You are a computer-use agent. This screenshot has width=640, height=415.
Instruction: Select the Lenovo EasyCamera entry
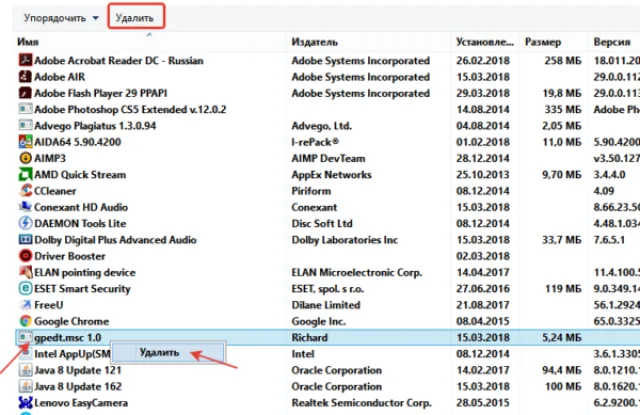click(x=81, y=403)
